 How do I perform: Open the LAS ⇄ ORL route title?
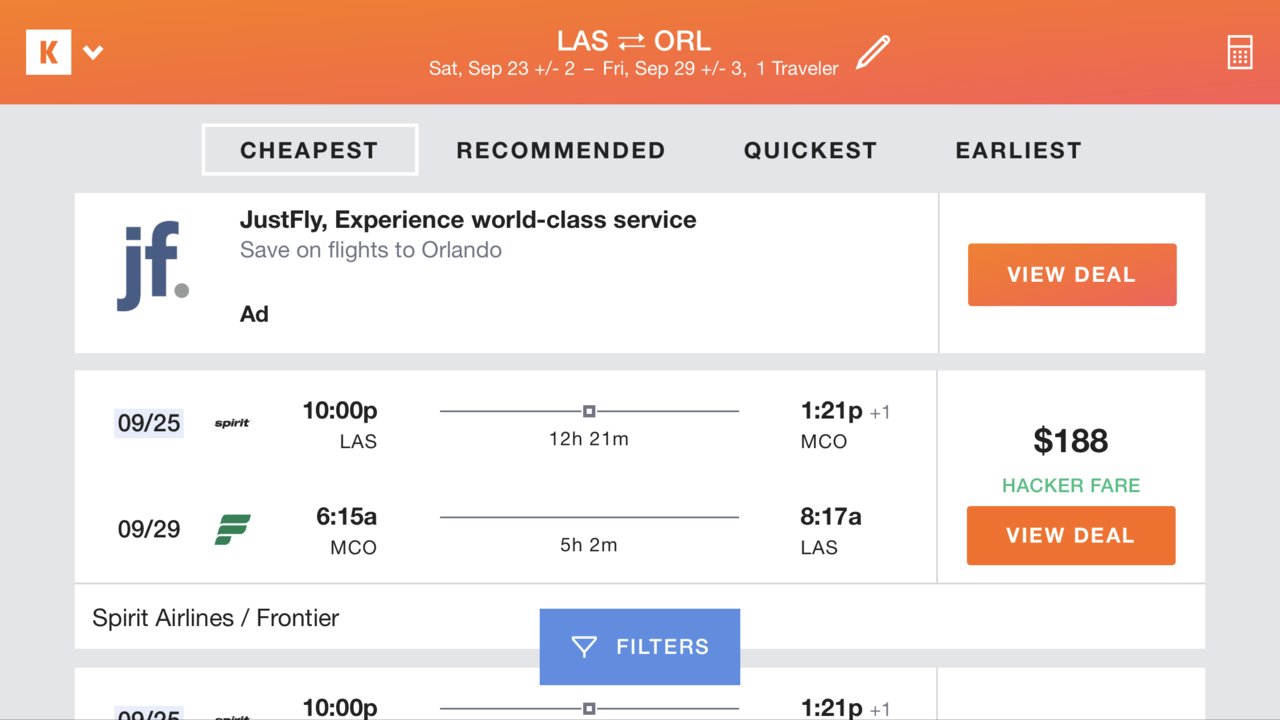coord(634,41)
